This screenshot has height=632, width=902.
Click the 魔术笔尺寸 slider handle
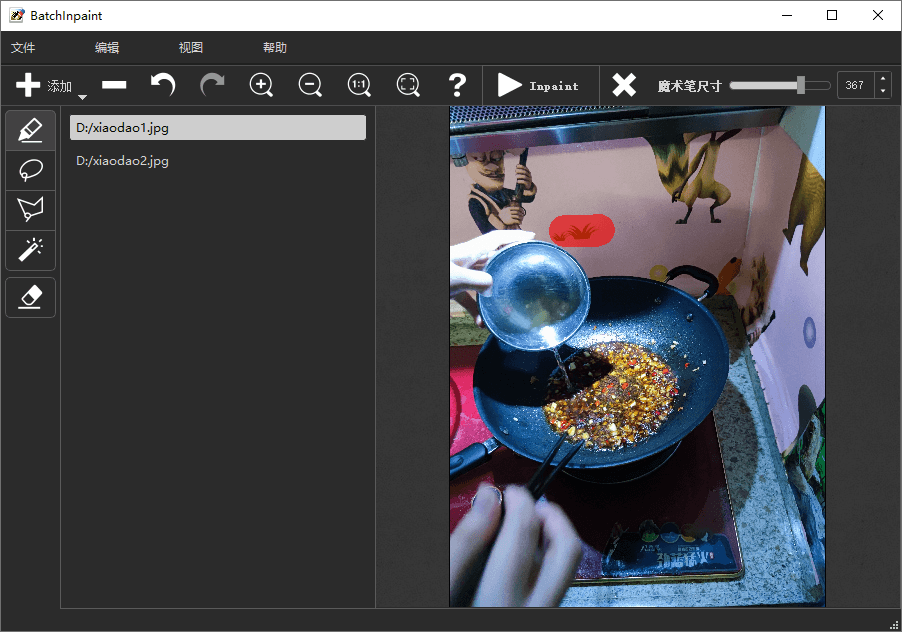click(x=801, y=85)
